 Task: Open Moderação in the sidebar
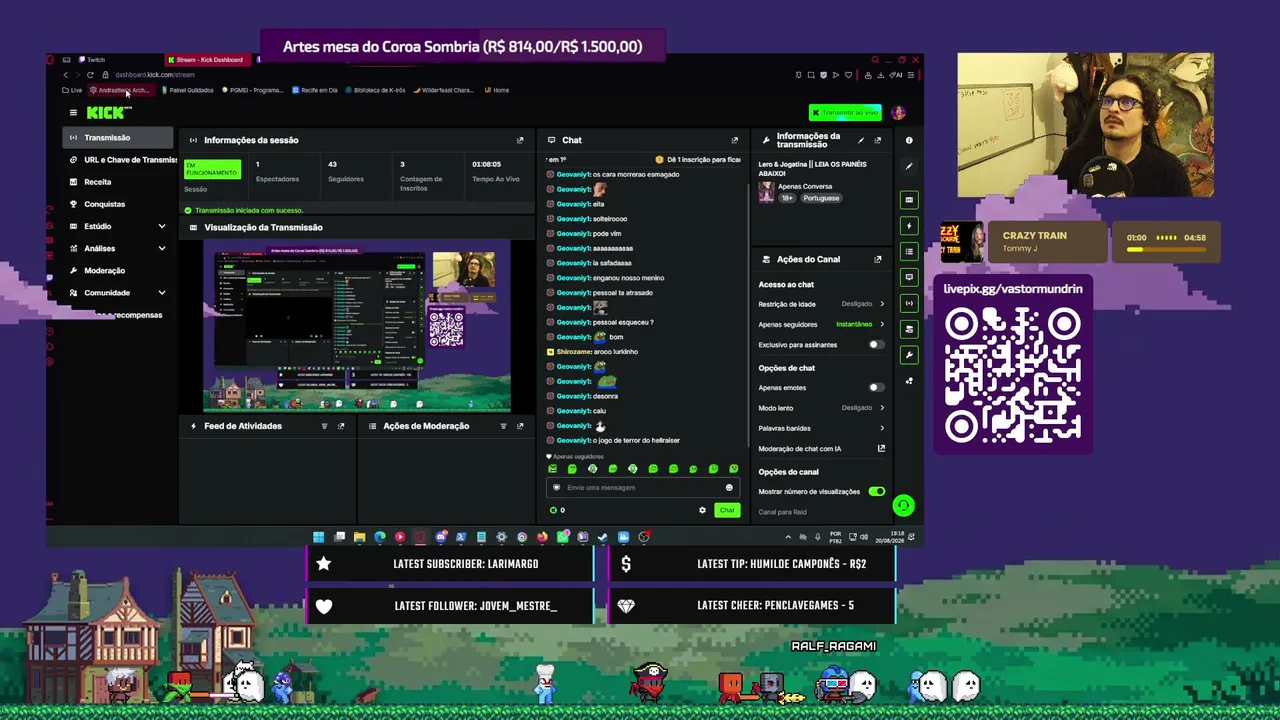pos(104,271)
